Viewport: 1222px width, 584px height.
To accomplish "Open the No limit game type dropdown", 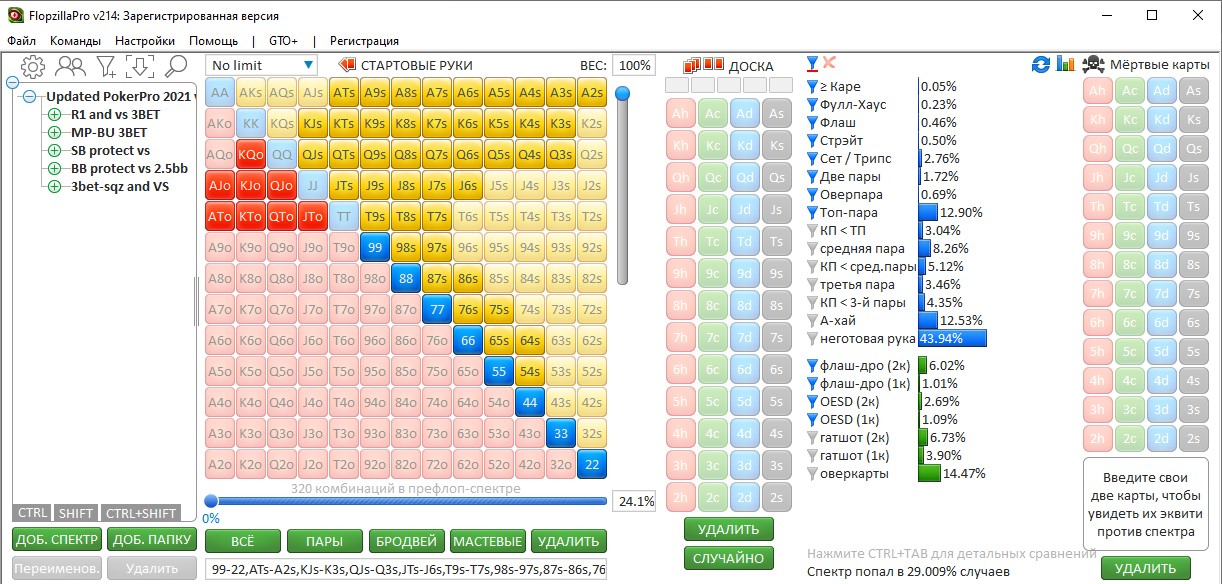I will (262, 65).
